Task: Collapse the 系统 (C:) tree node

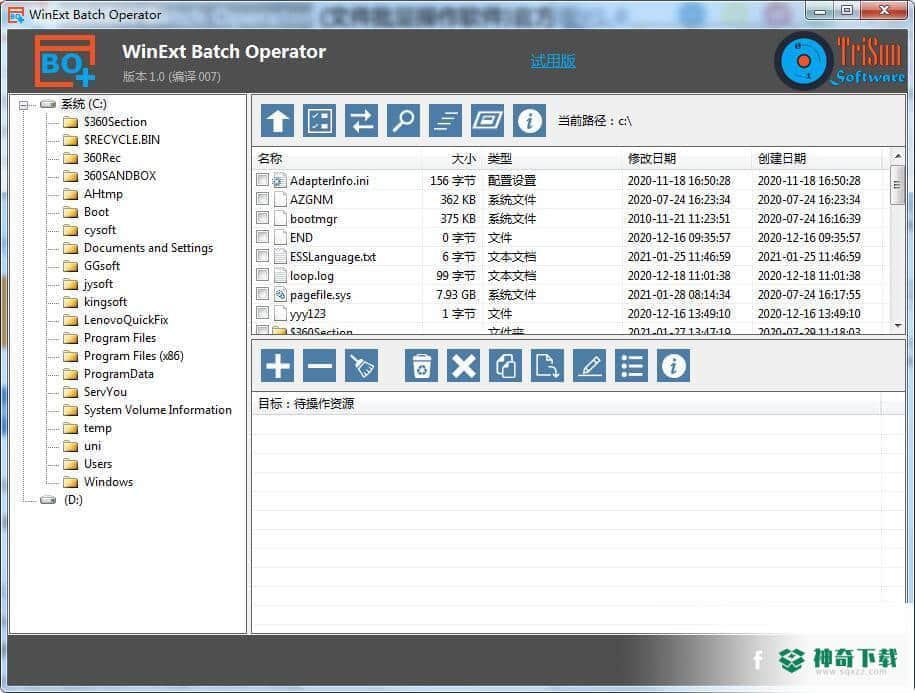Action: coord(23,105)
